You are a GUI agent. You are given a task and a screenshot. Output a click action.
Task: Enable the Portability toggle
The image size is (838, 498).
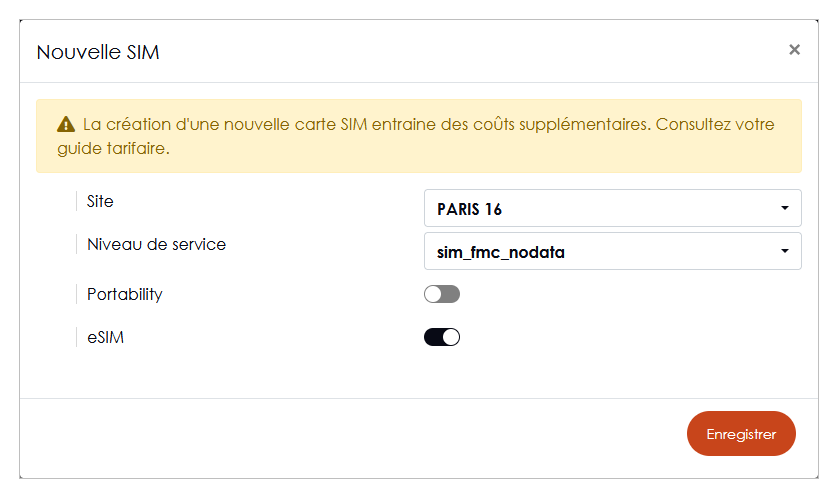pos(442,294)
